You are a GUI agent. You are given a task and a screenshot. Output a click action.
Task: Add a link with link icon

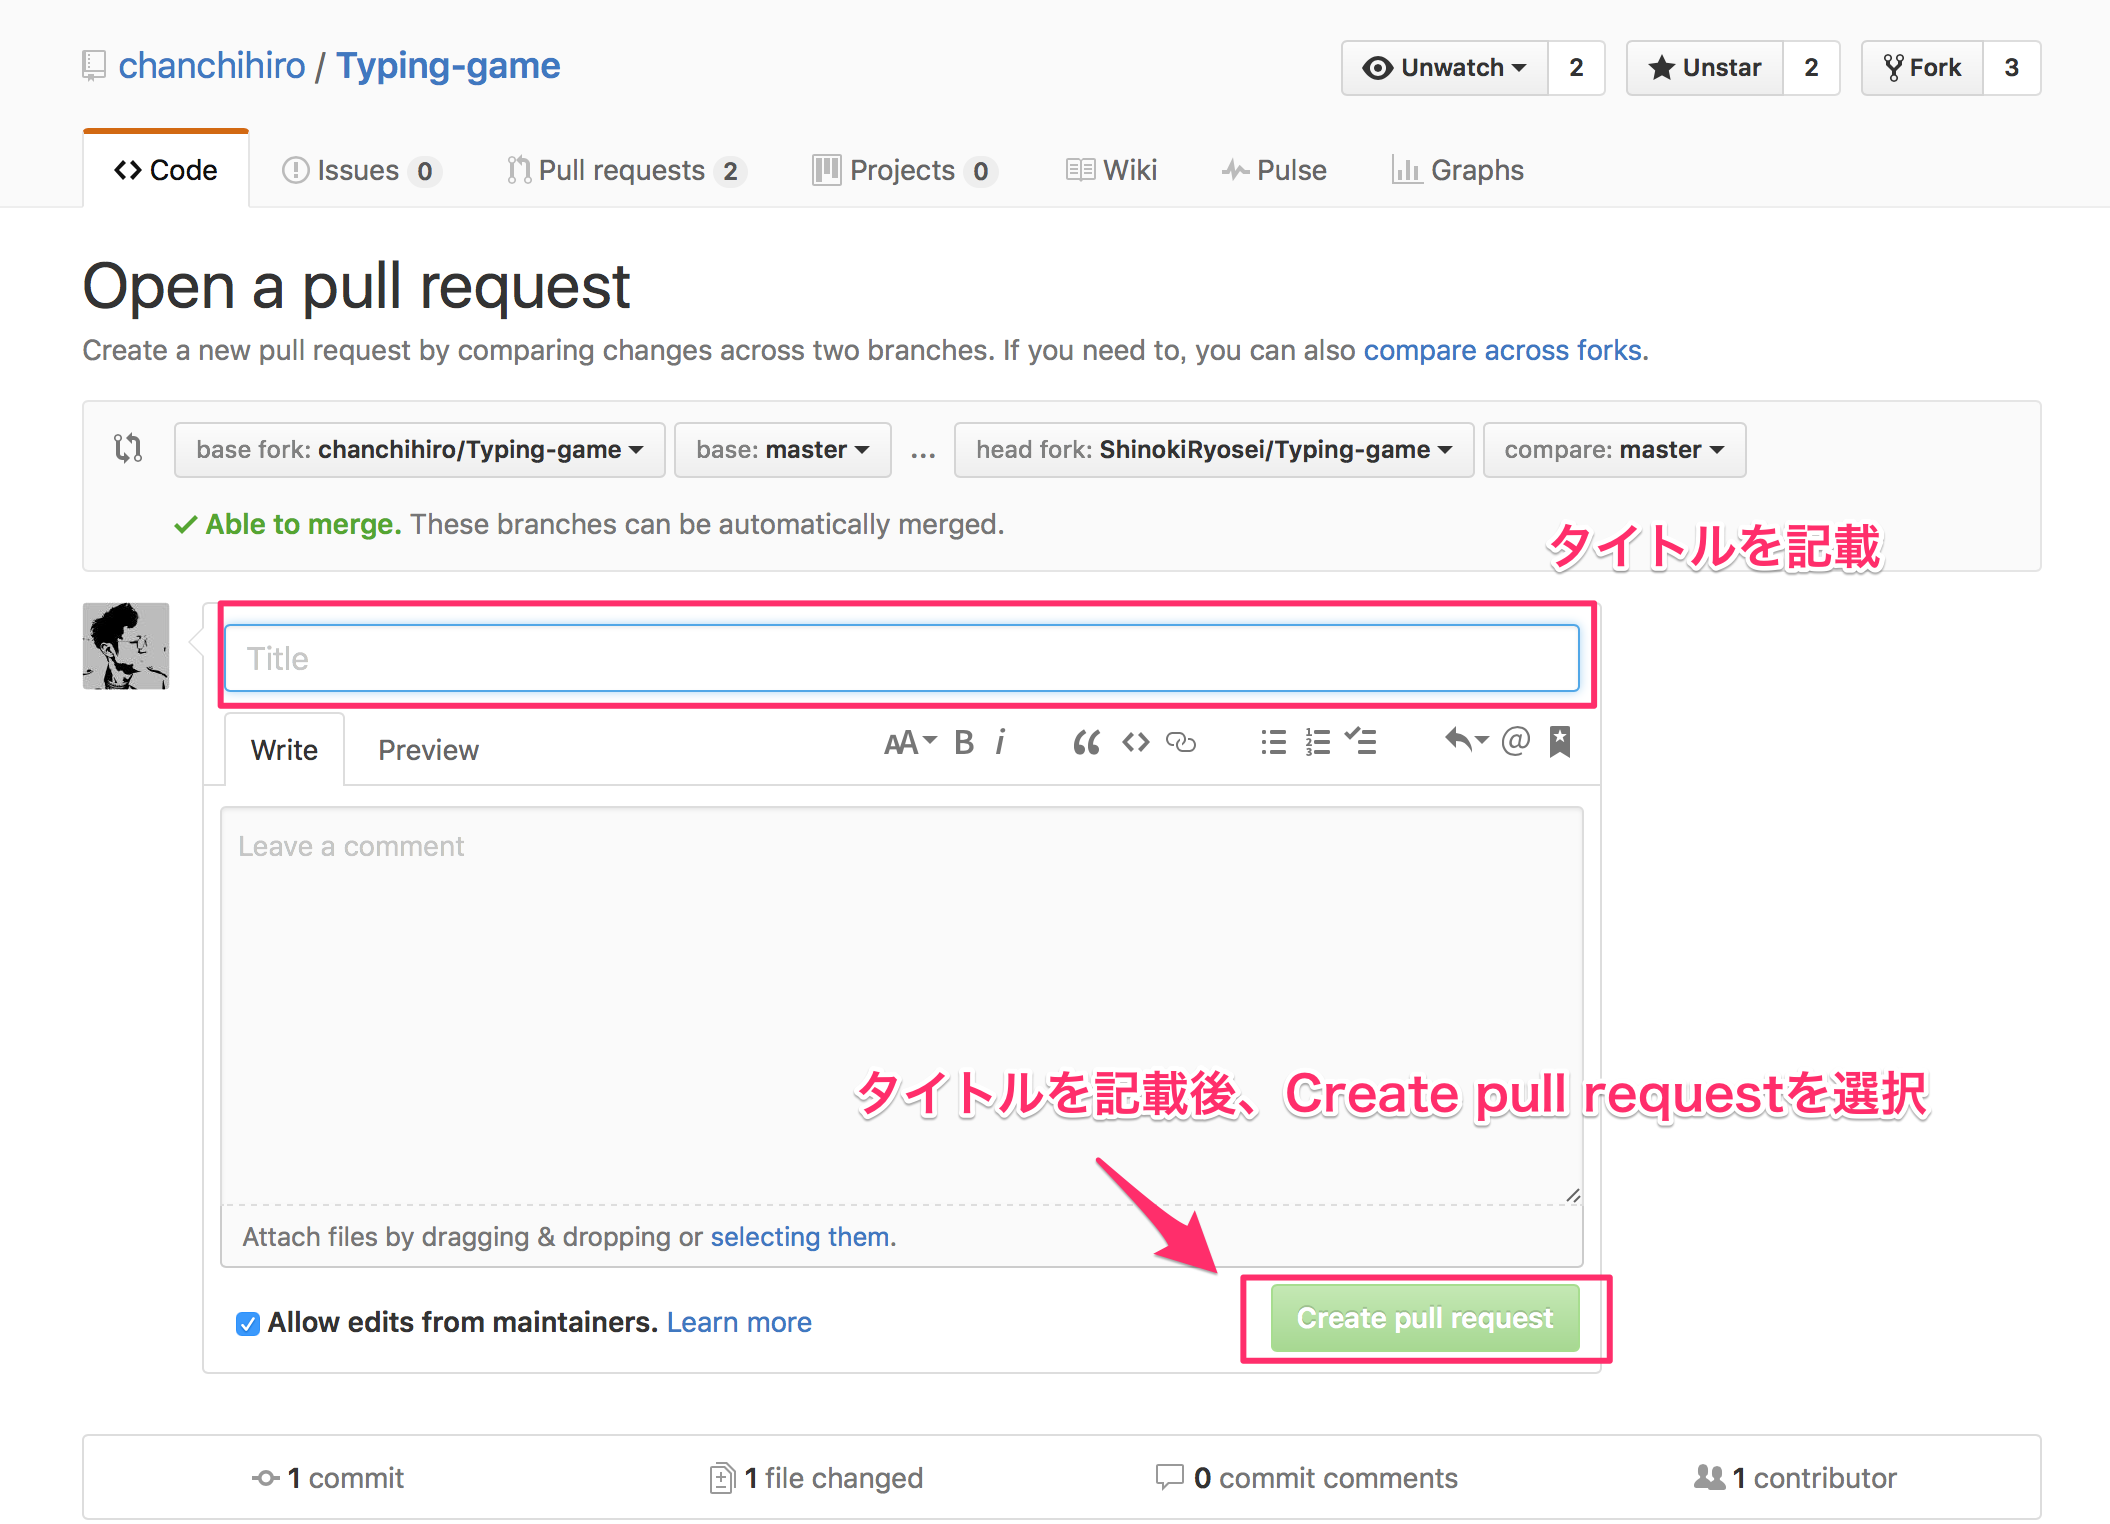1181,743
